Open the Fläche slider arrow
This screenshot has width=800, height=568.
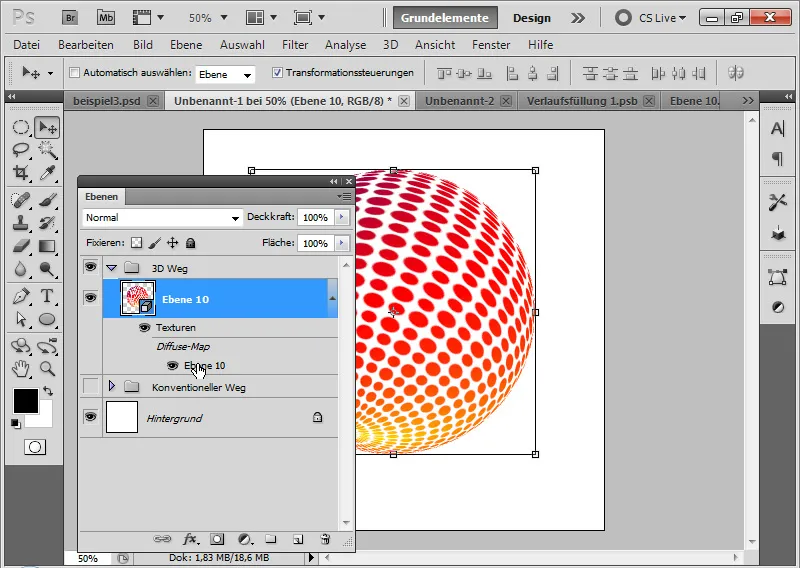coord(342,243)
